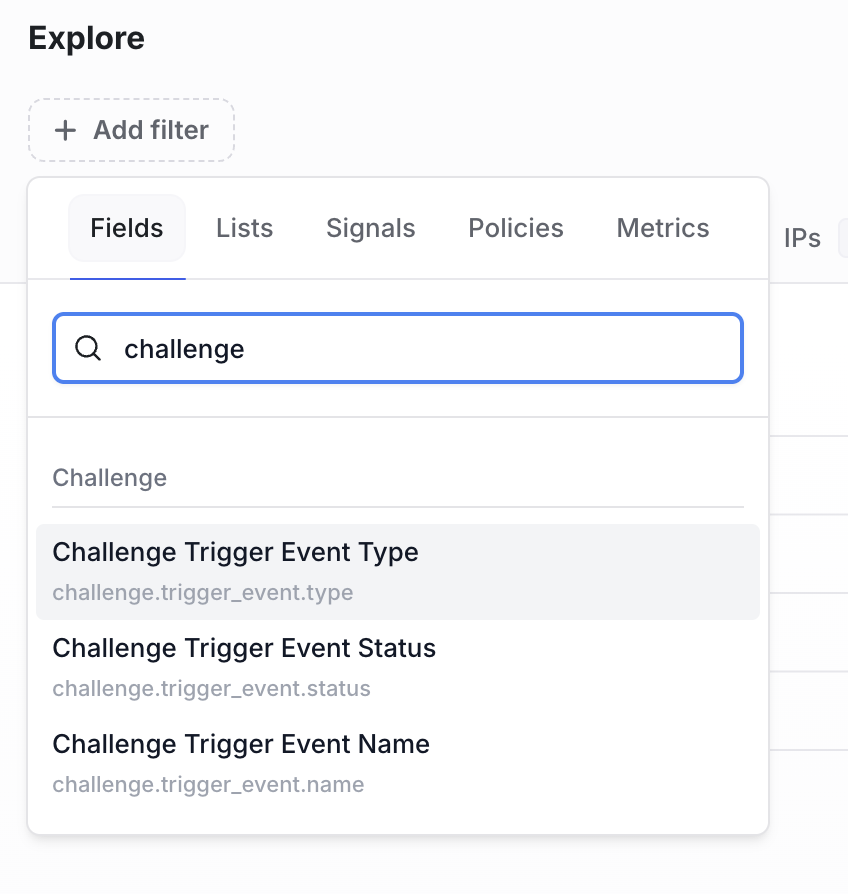This screenshot has height=894, width=848.
Task: Choose Challenge Trigger Event Type field
Action: click(398, 572)
